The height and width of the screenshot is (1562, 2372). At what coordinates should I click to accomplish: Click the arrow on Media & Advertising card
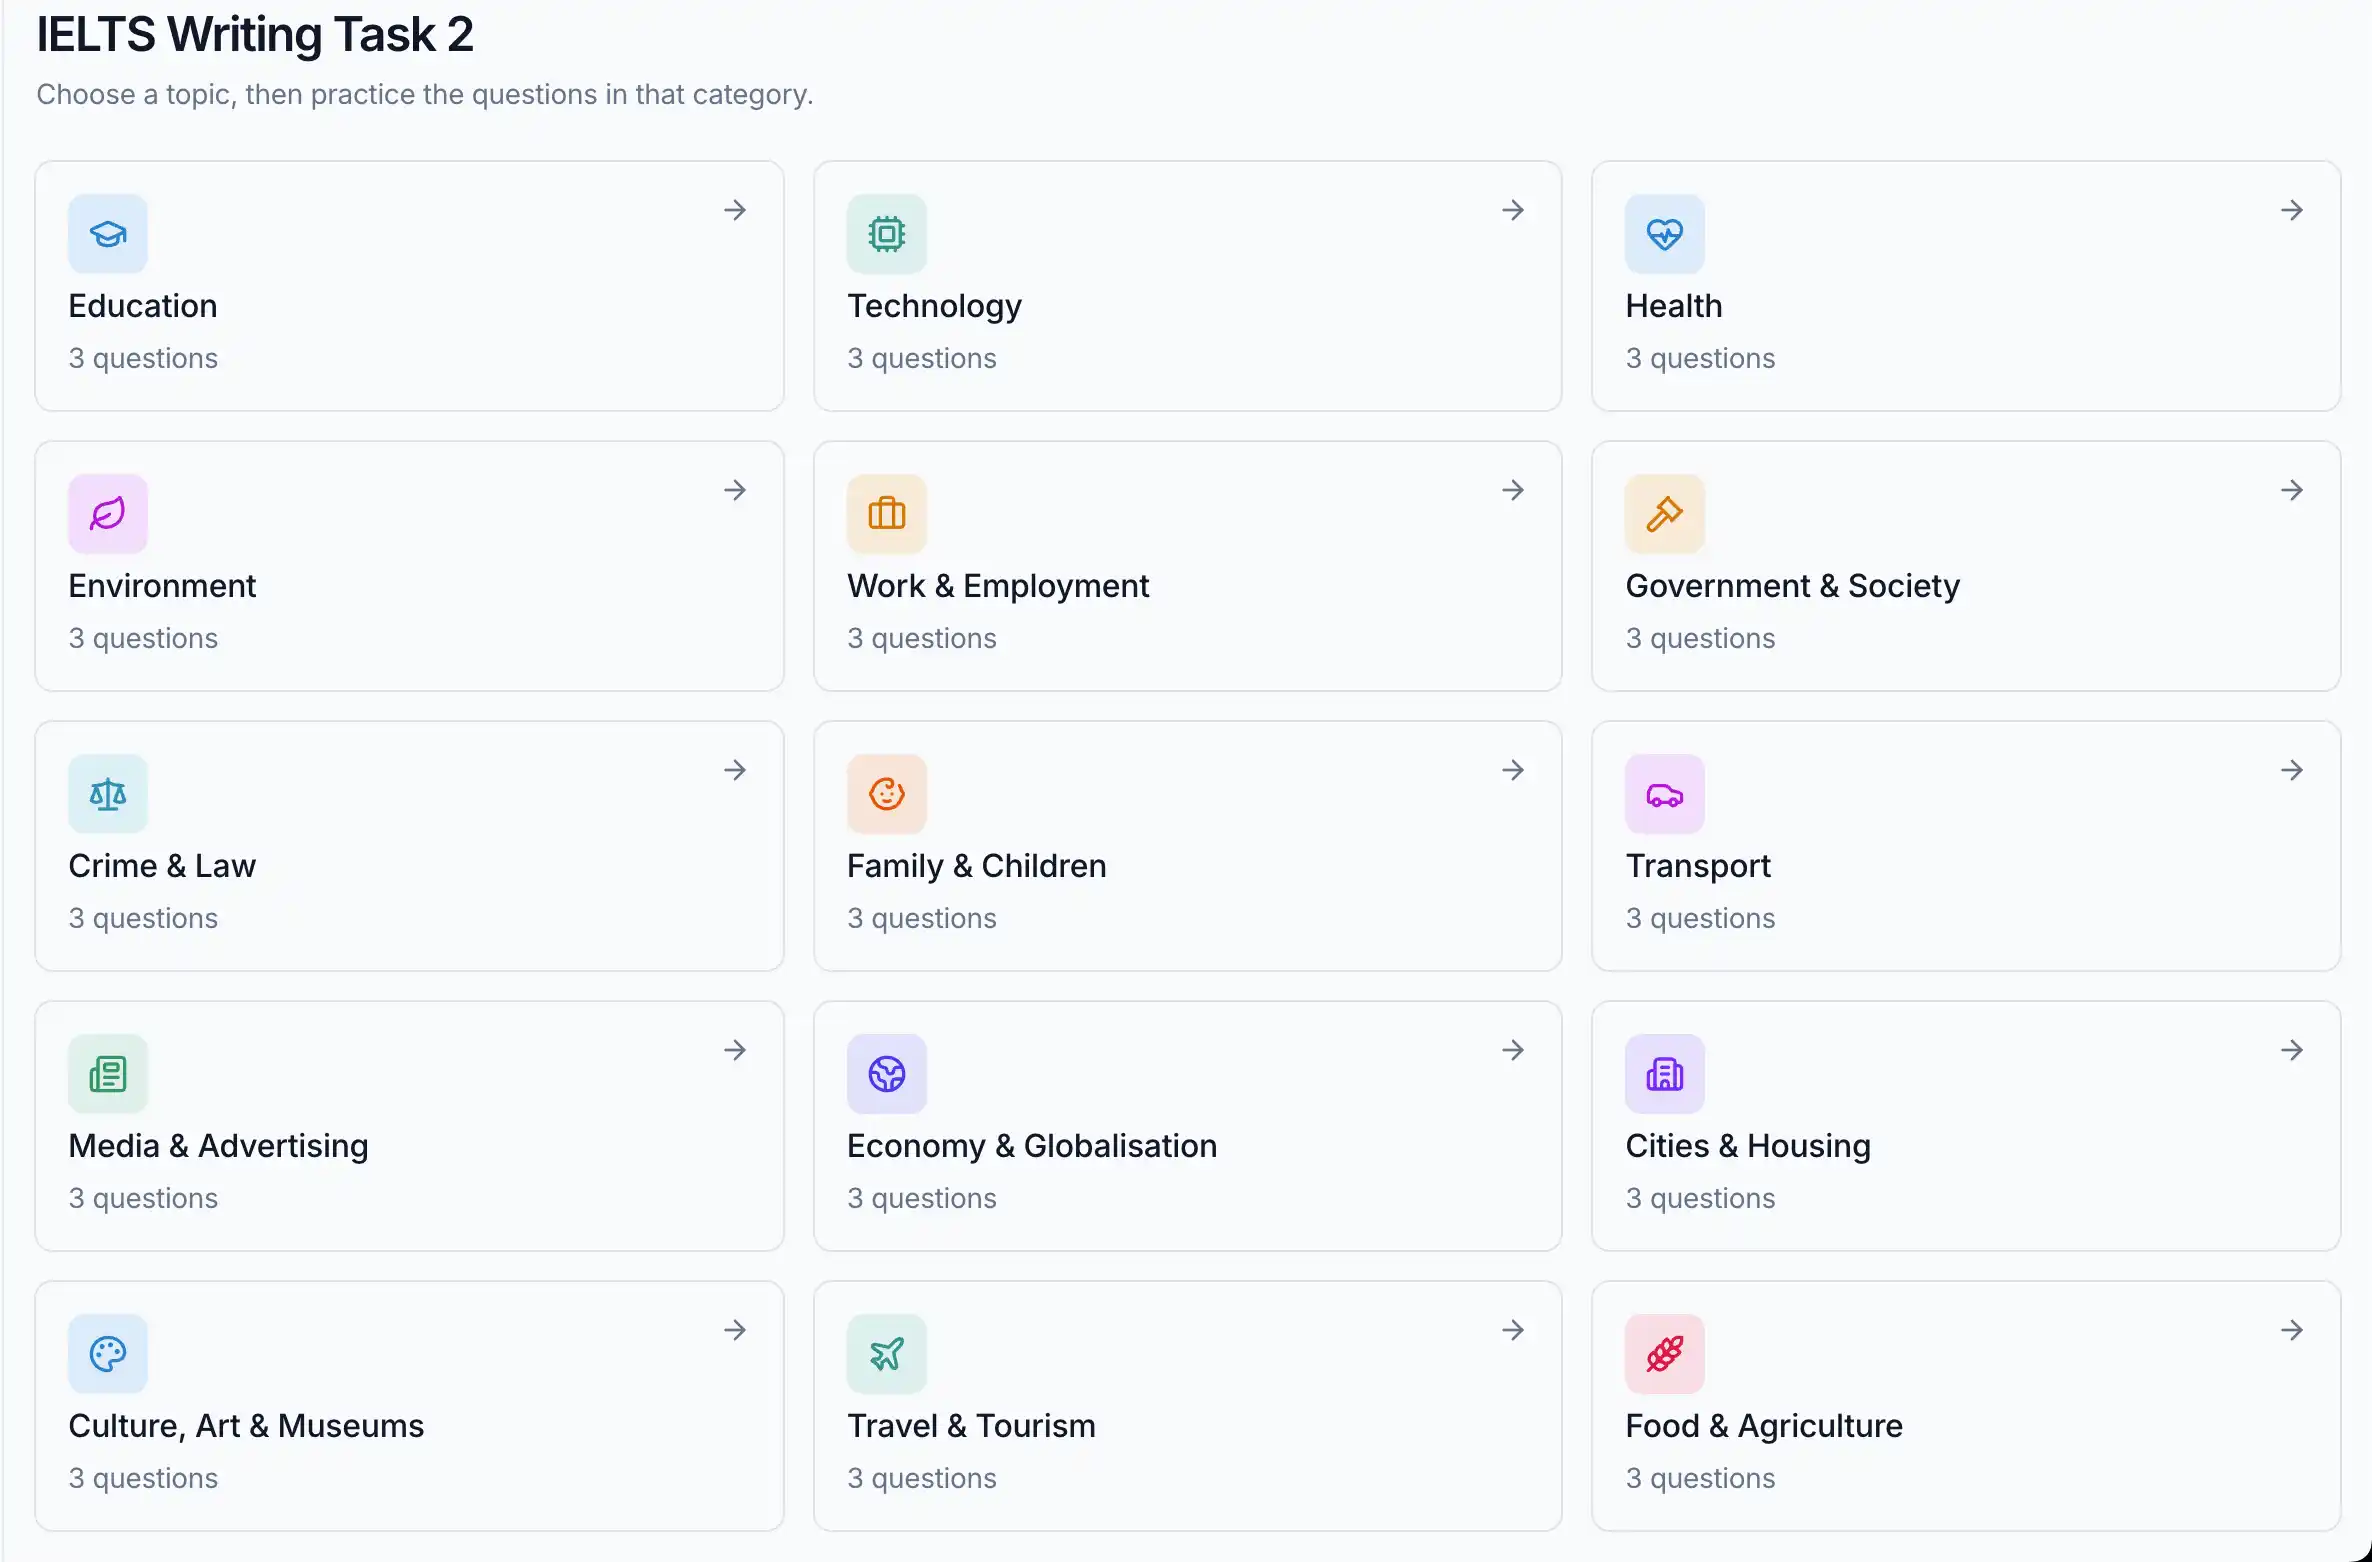(x=735, y=1050)
